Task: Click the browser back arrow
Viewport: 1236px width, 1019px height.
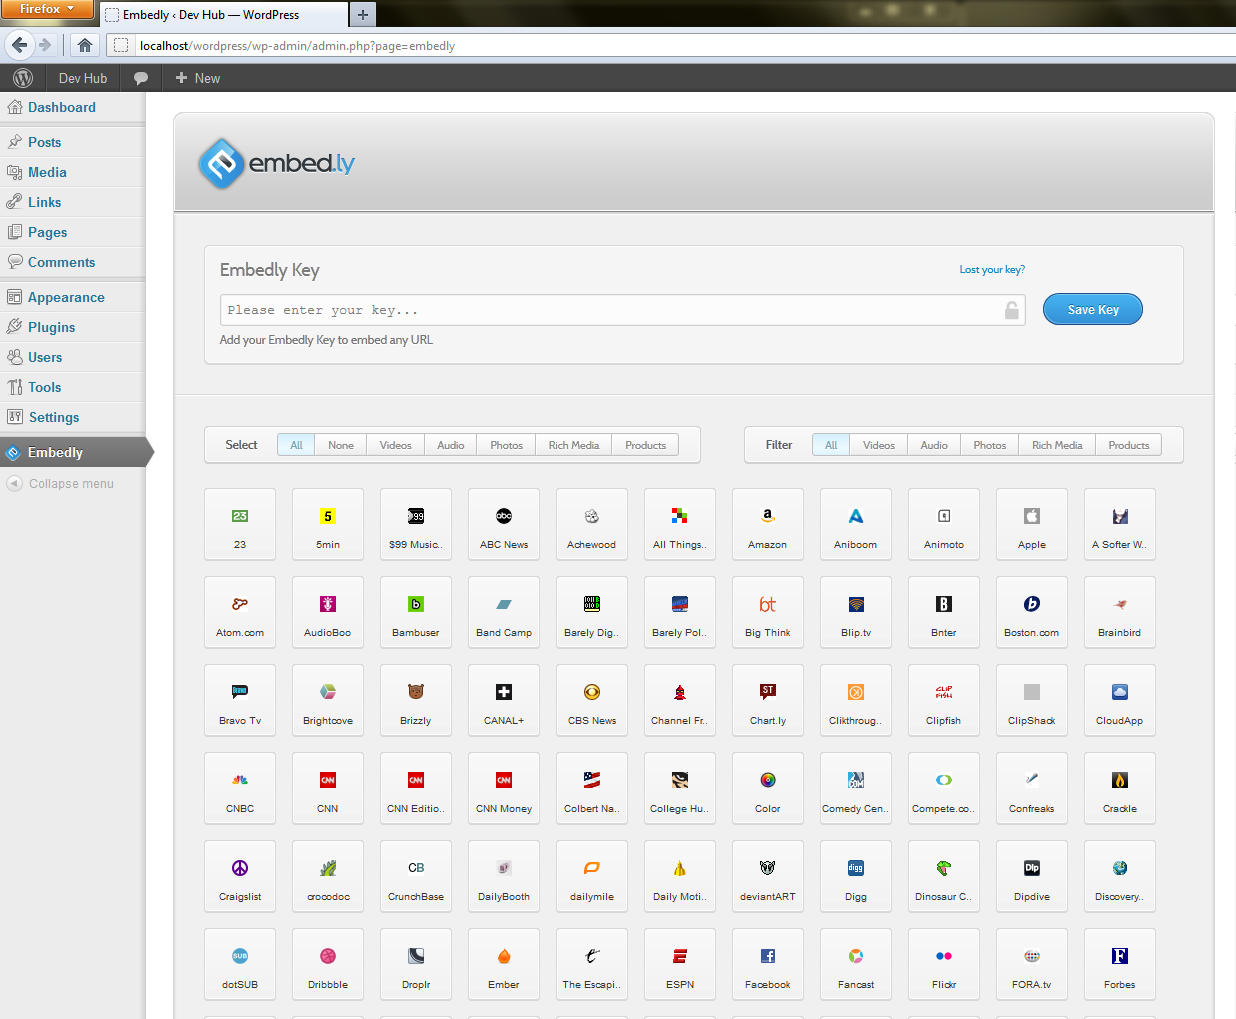Action: [19, 45]
